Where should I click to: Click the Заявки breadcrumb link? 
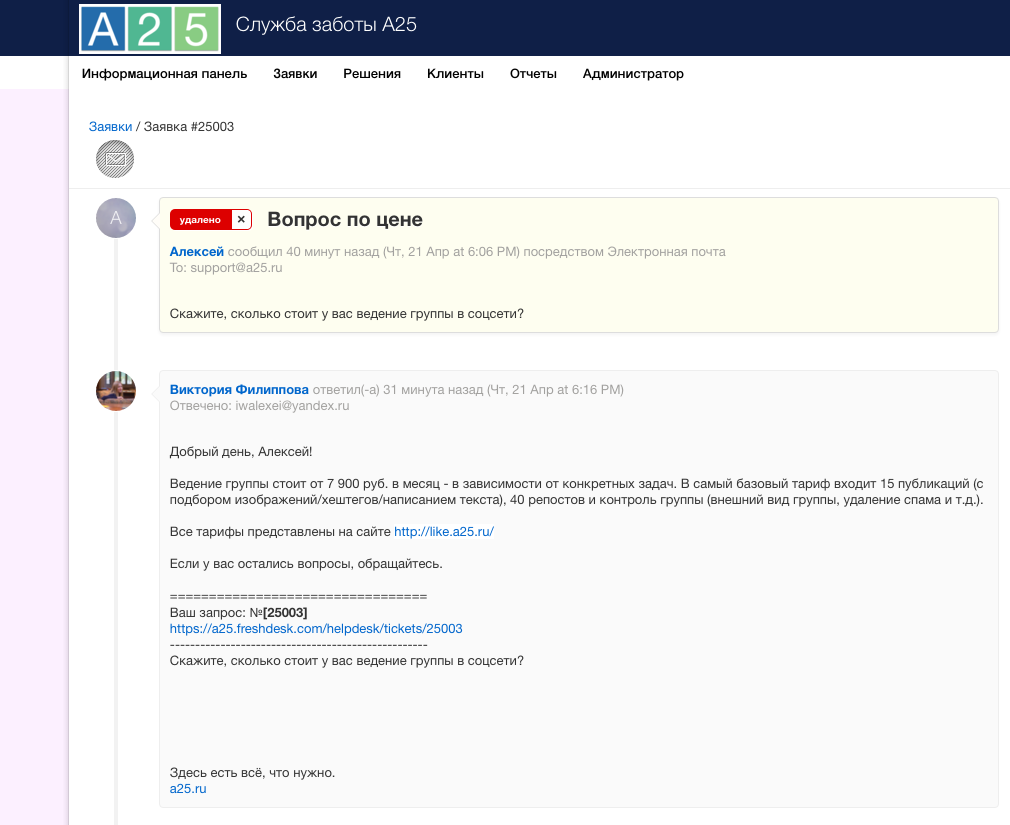[x=110, y=127]
